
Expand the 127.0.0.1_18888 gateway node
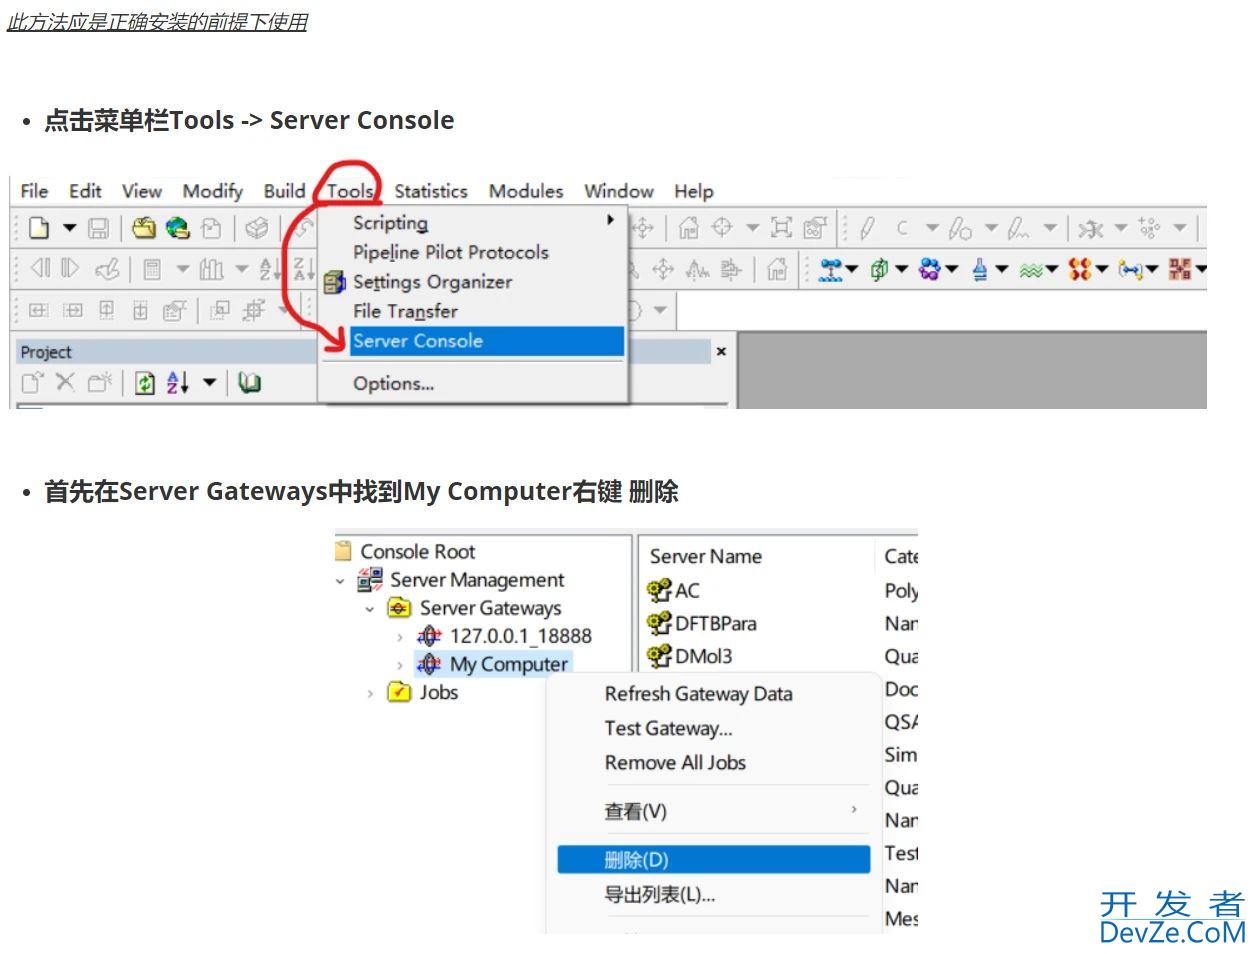[x=400, y=637]
